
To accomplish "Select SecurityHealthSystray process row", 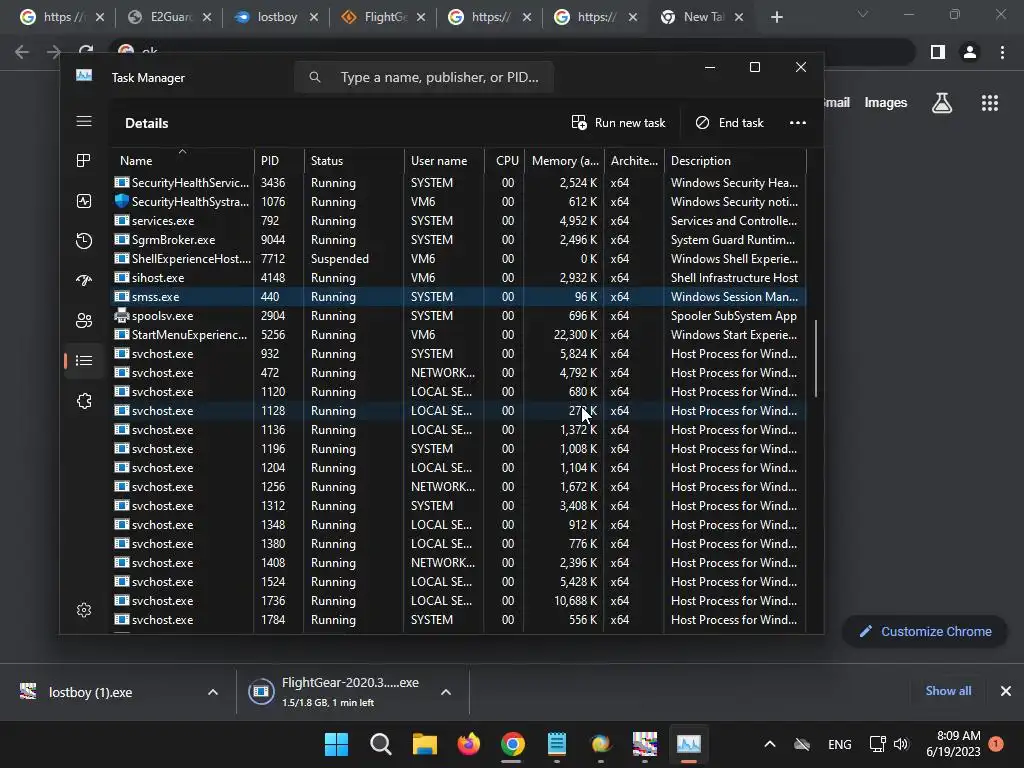I will [x=459, y=202].
